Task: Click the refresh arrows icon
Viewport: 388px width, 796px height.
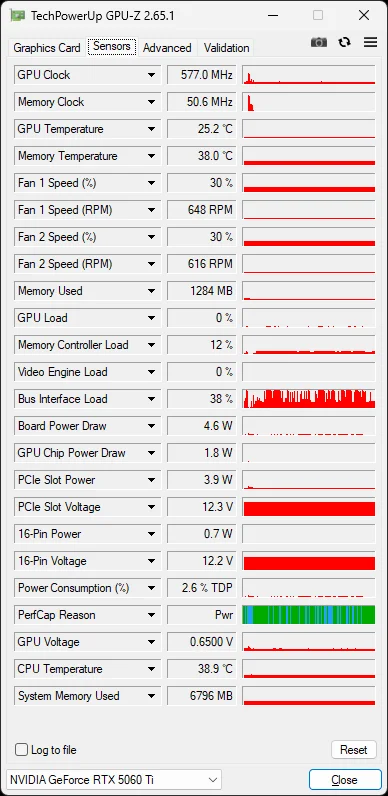Action: point(345,43)
